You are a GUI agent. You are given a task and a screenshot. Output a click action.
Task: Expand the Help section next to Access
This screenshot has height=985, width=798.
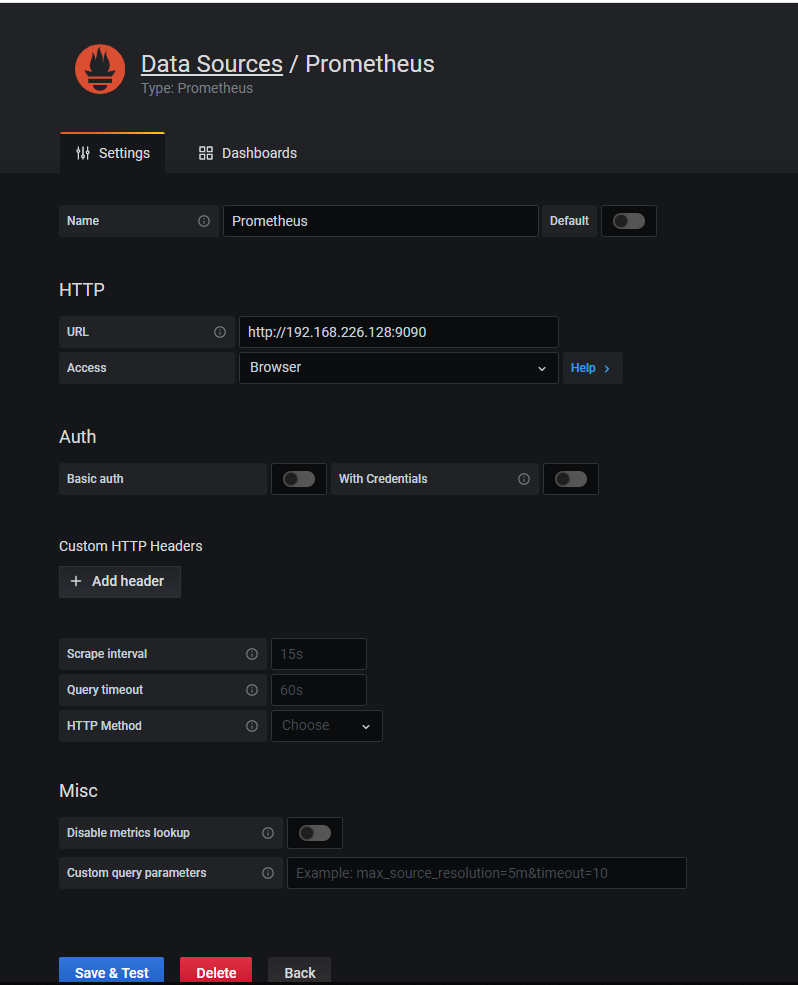[591, 368]
